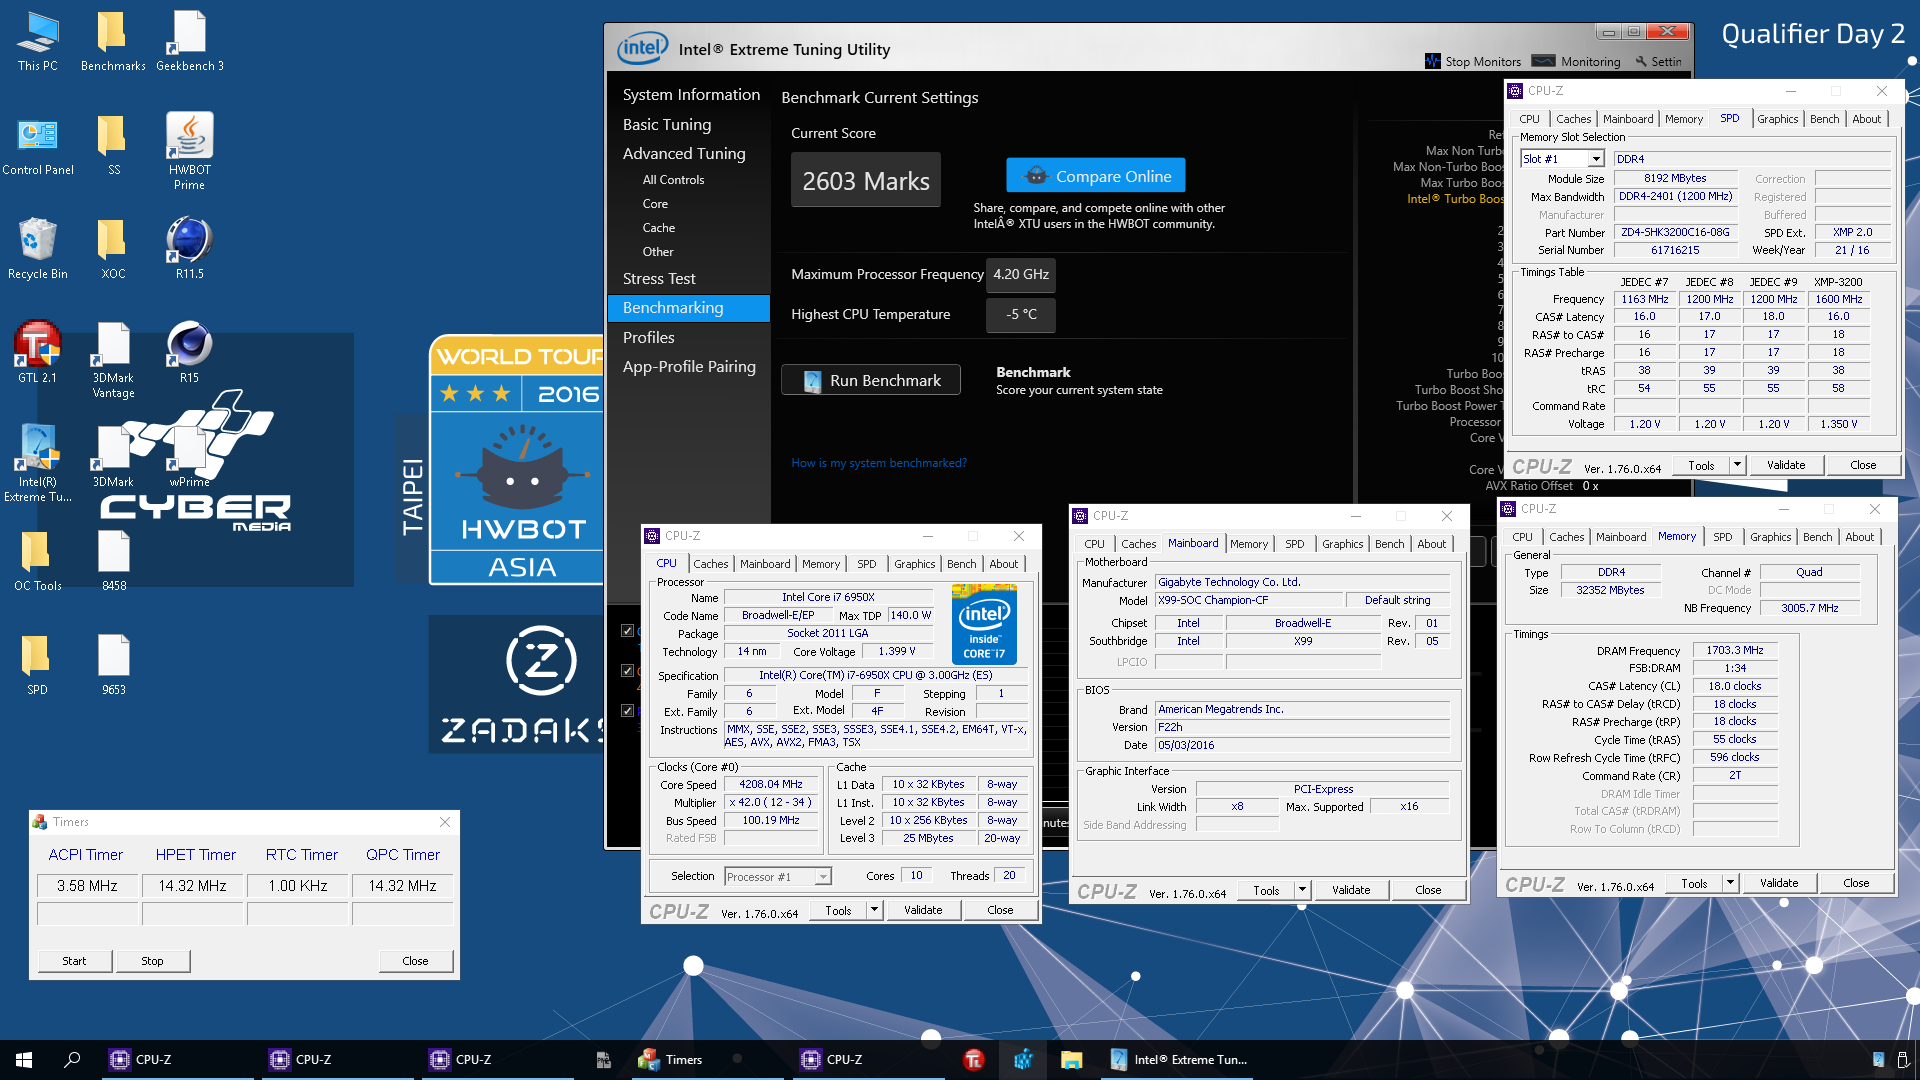Switch to Graphics tab in CPU-Z SPD window
Screen dimensions: 1920x1080
[x=1777, y=119]
